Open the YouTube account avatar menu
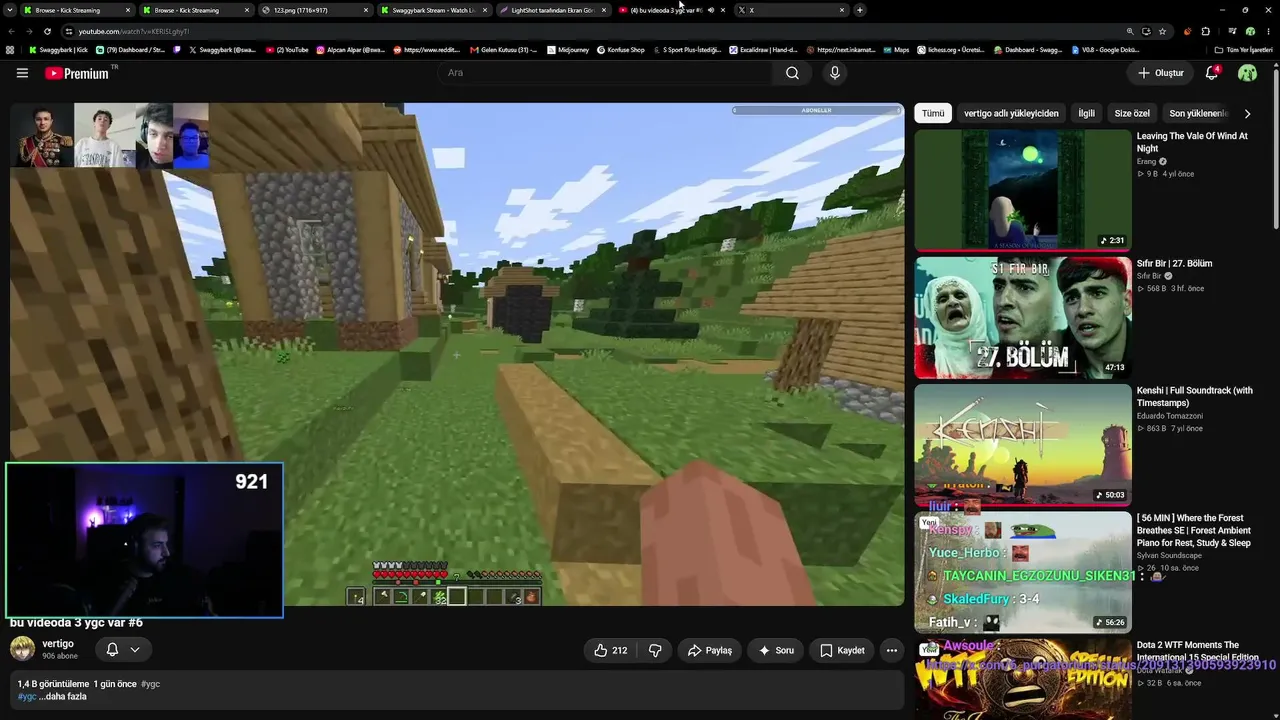Viewport: 1280px width, 720px height. [1247, 73]
